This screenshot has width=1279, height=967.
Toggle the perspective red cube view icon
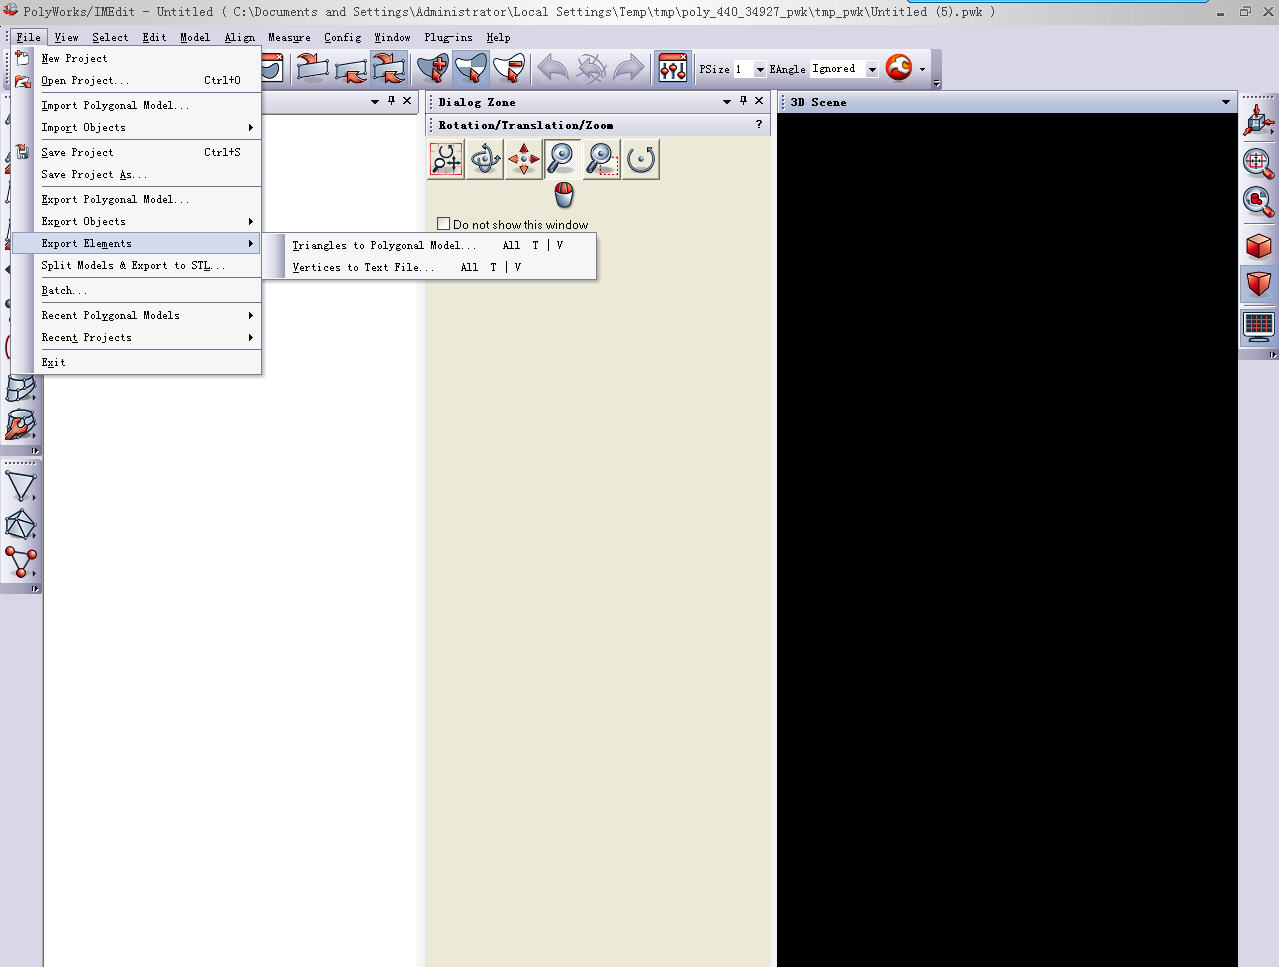pyautogui.click(x=1258, y=284)
